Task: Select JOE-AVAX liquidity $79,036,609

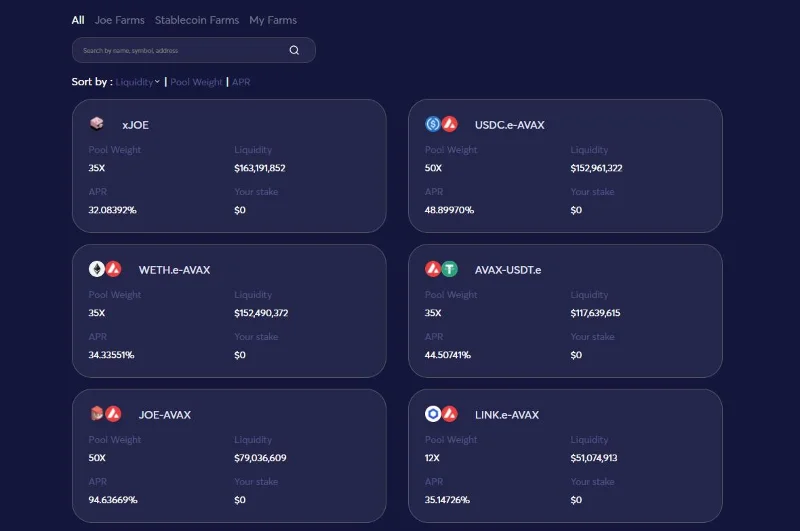Action: coord(260,458)
